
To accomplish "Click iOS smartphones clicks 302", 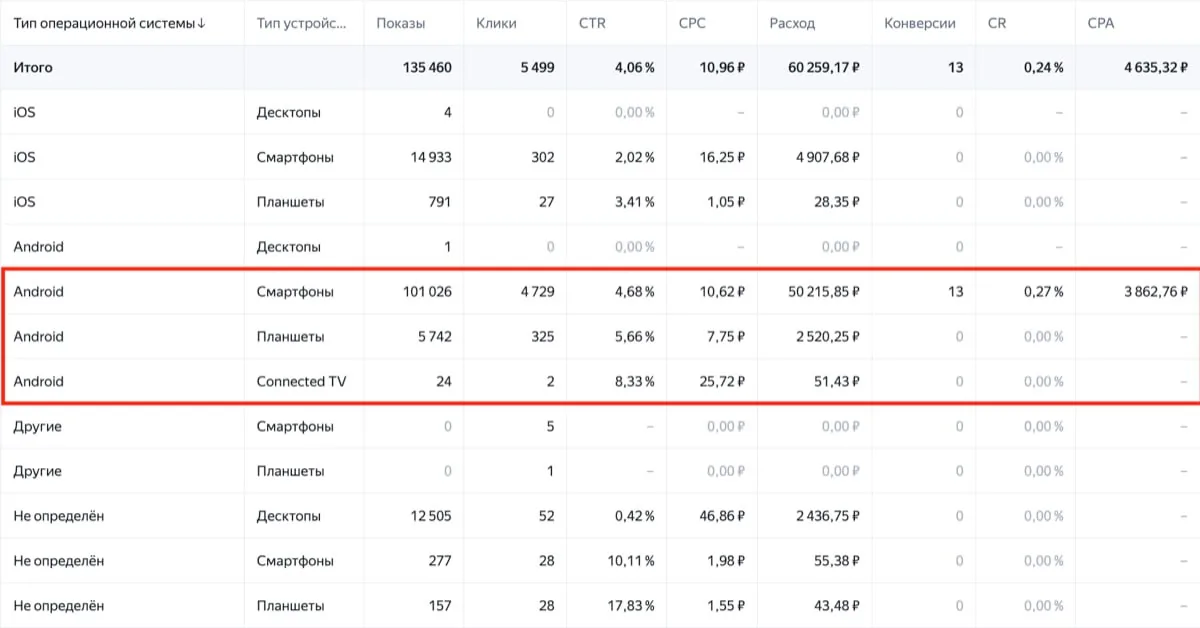I will point(541,158).
